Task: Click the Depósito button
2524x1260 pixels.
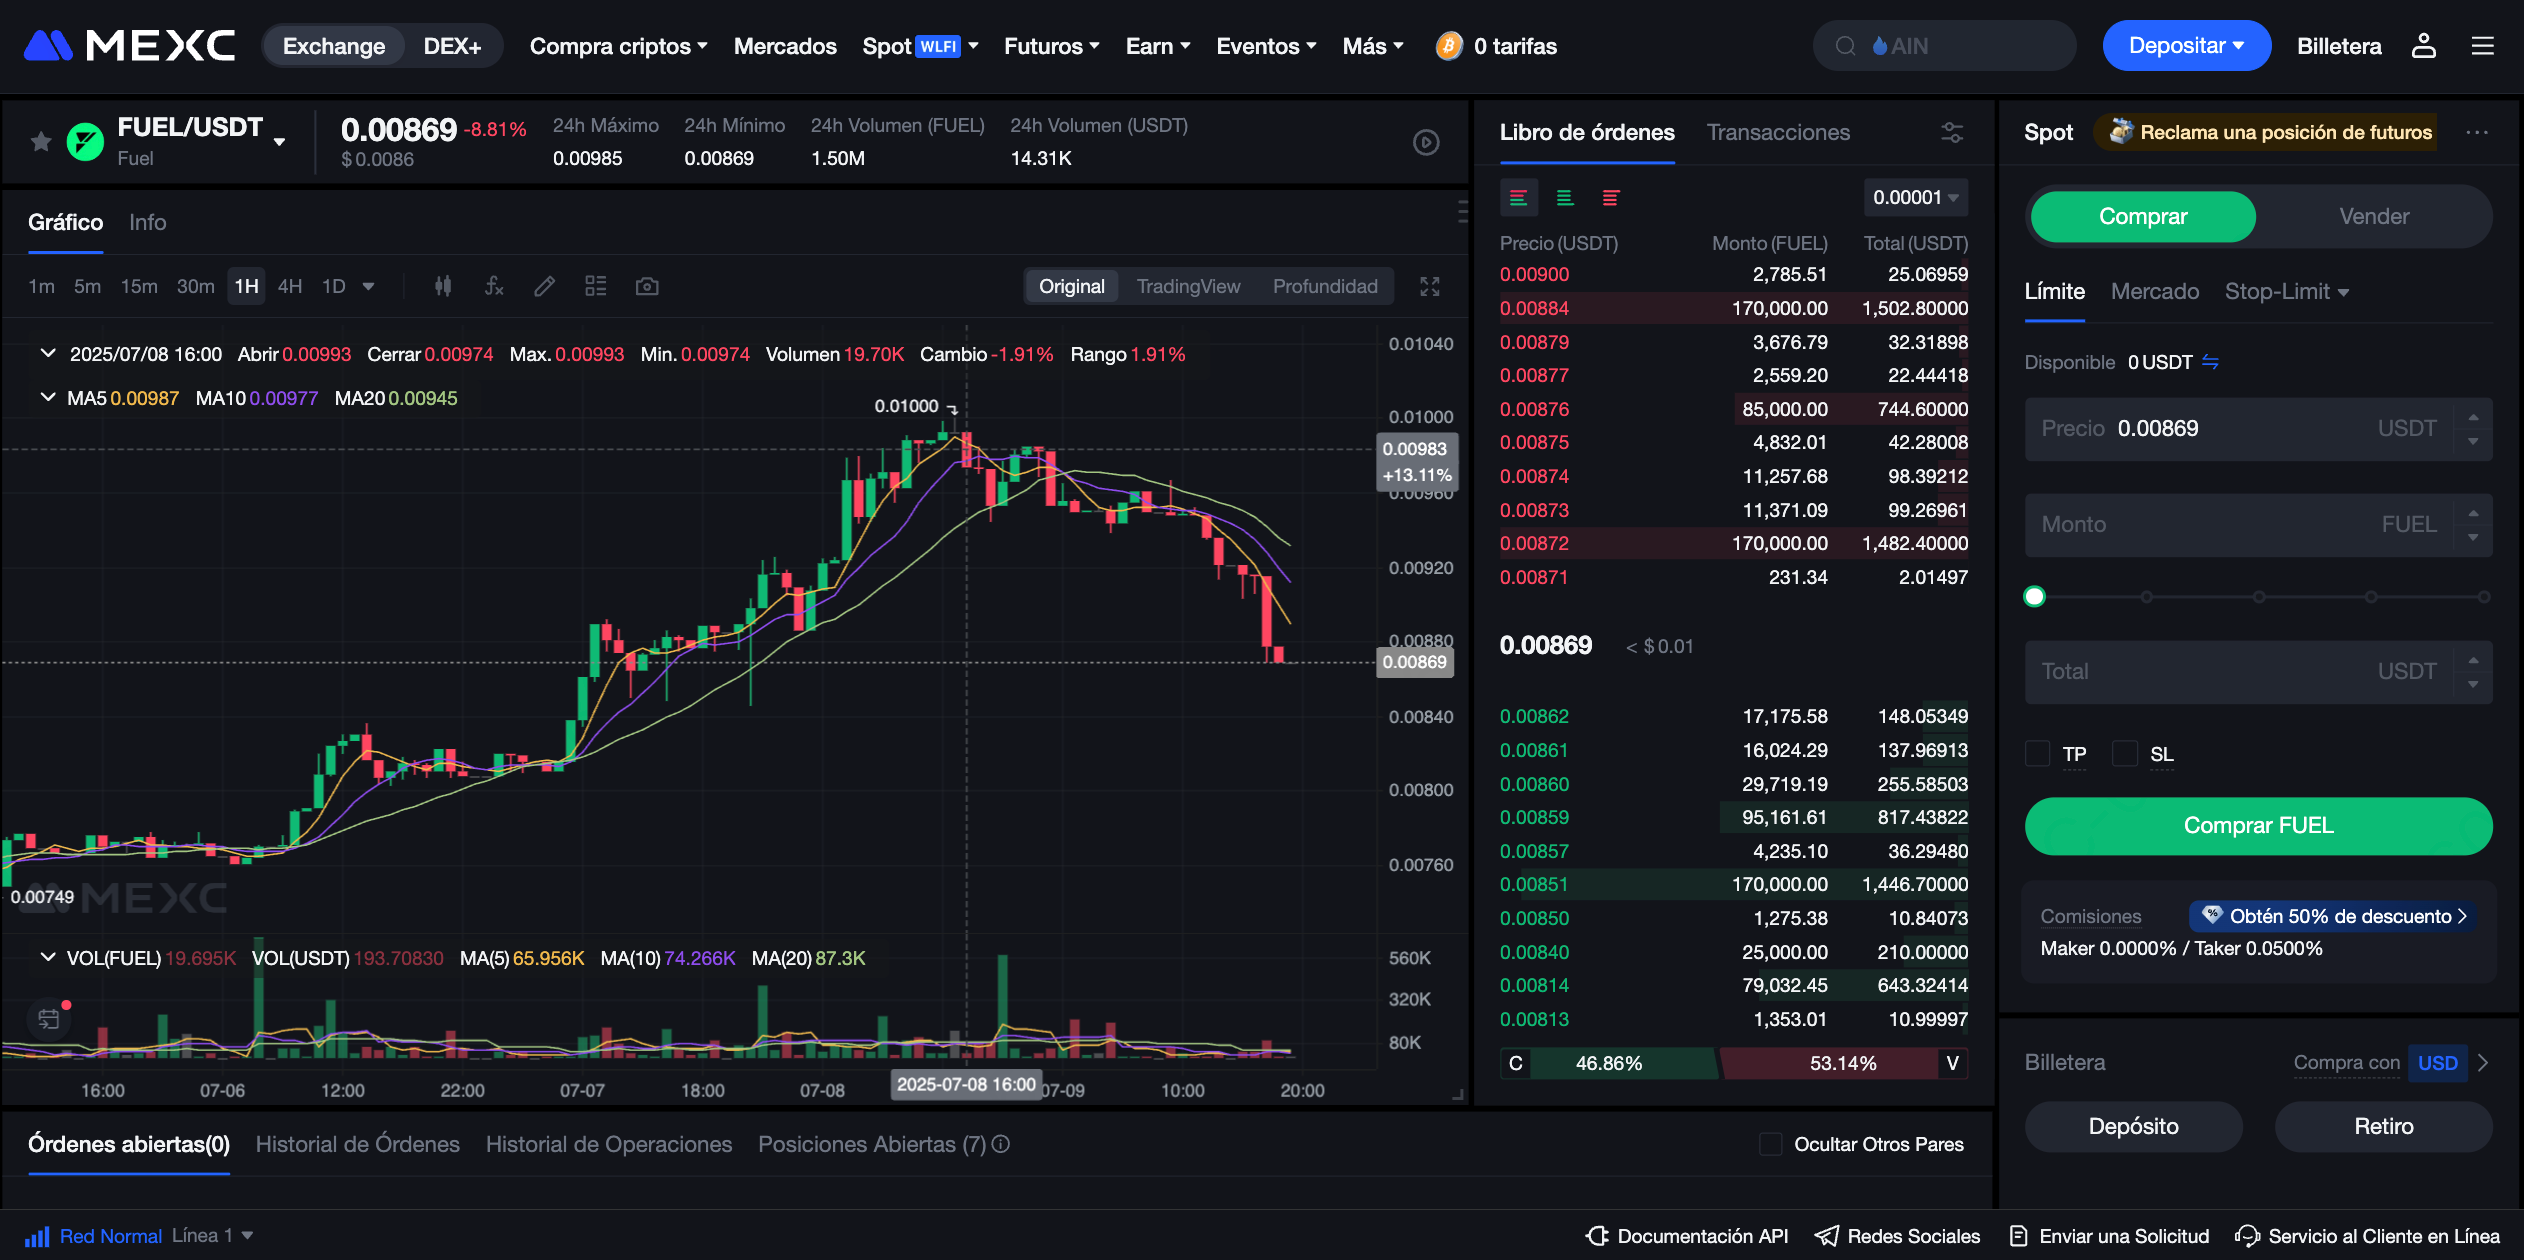Action: (x=2133, y=1127)
